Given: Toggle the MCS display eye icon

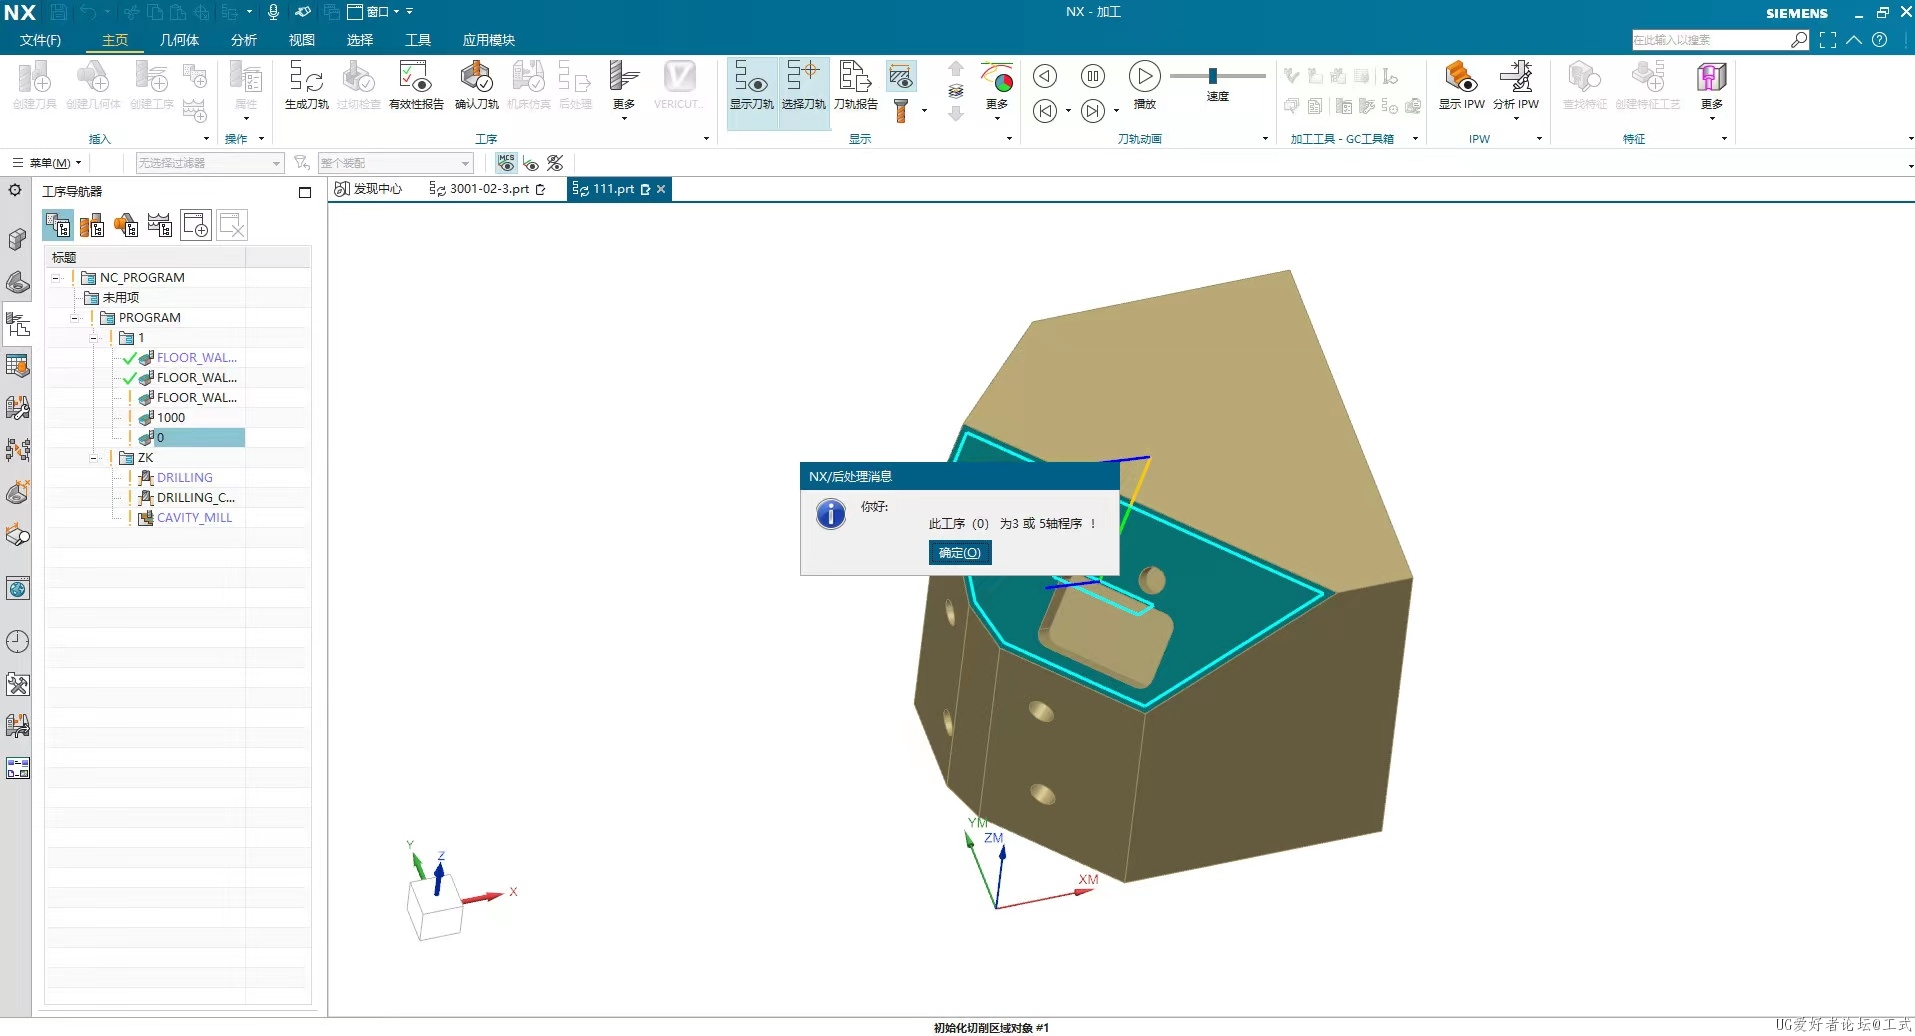Looking at the screenshot, I should tap(506, 163).
